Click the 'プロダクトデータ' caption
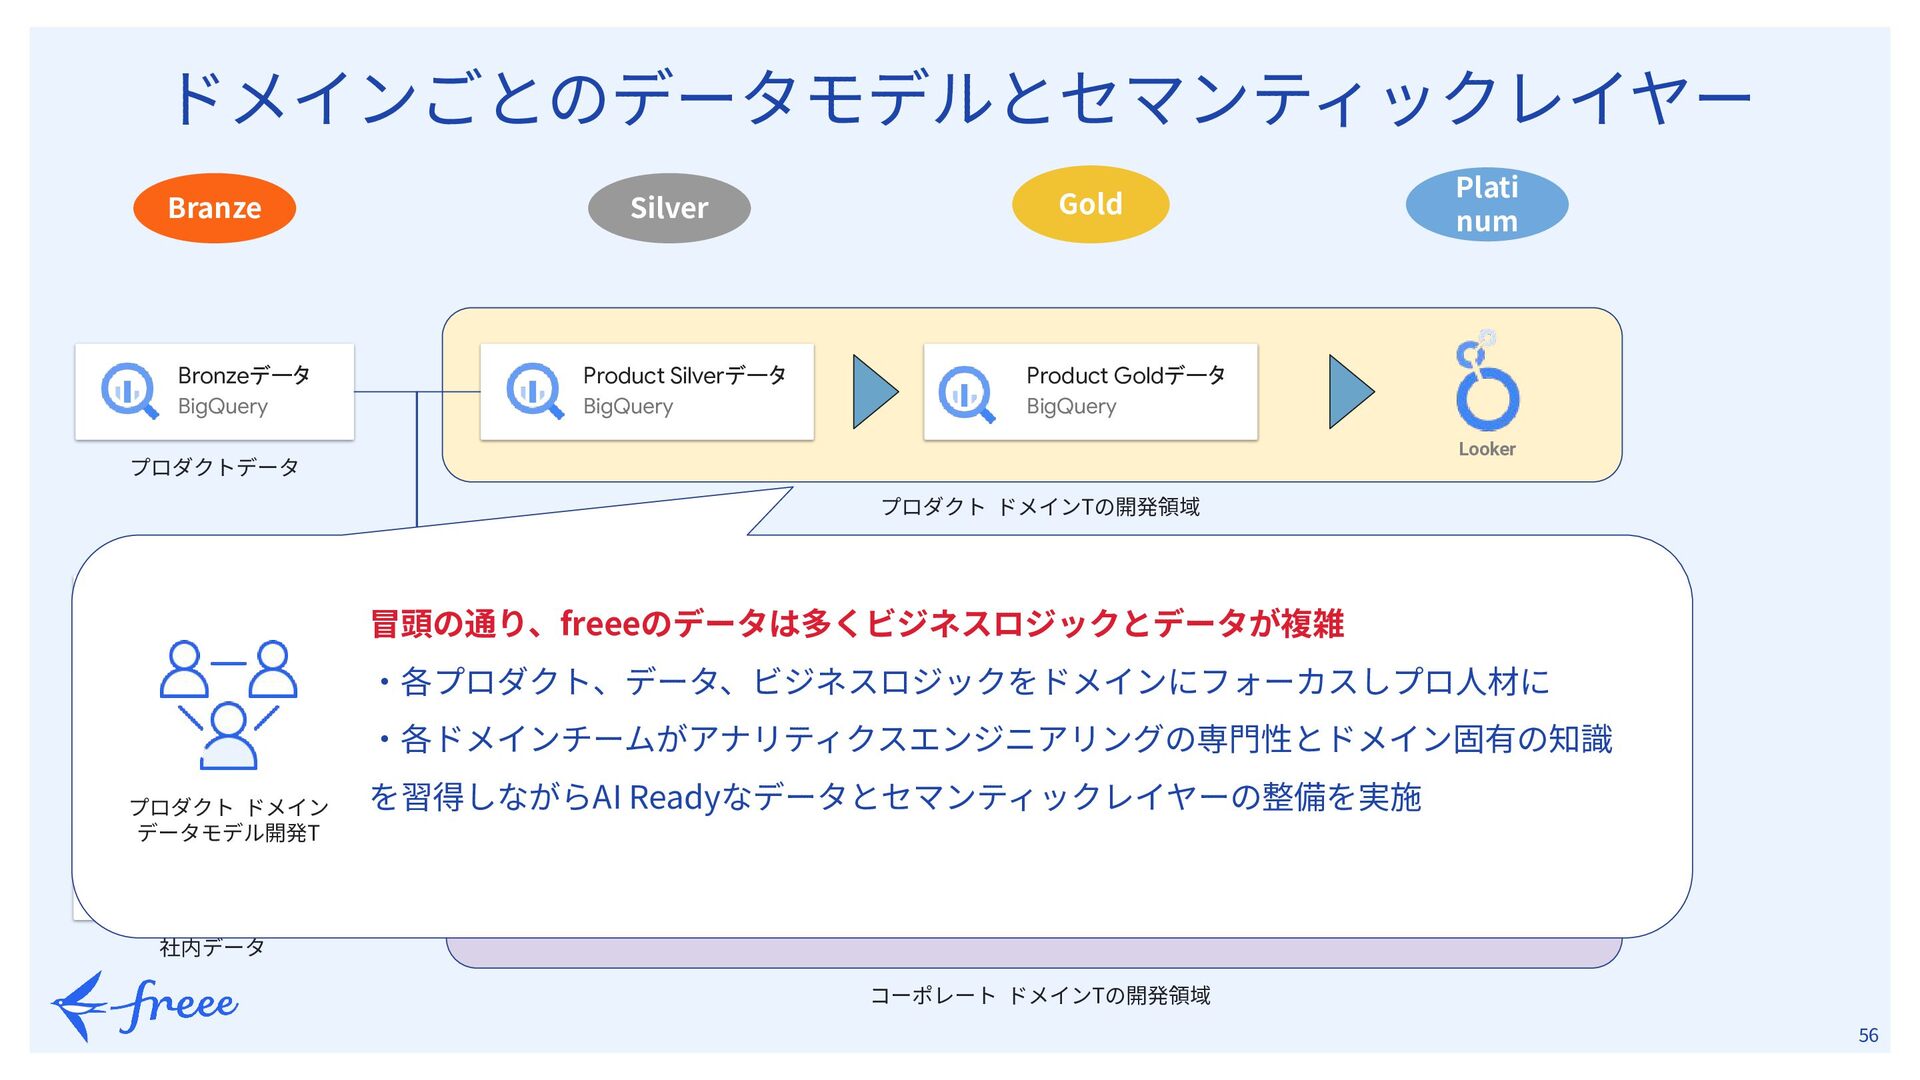Screen dimensions: 1920x1080 (215, 467)
